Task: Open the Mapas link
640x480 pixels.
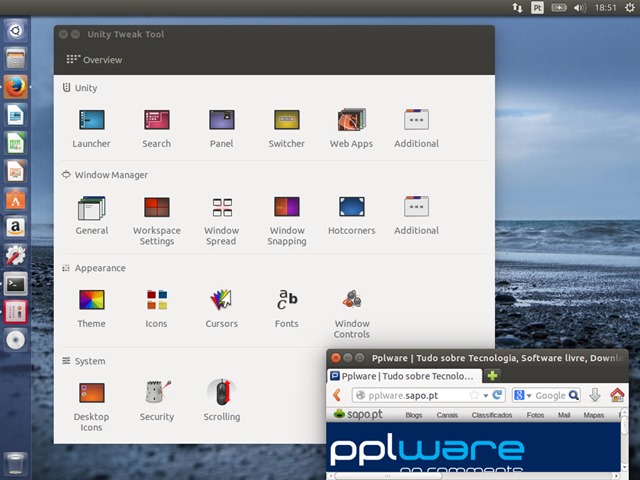Action: [x=593, y=415]
